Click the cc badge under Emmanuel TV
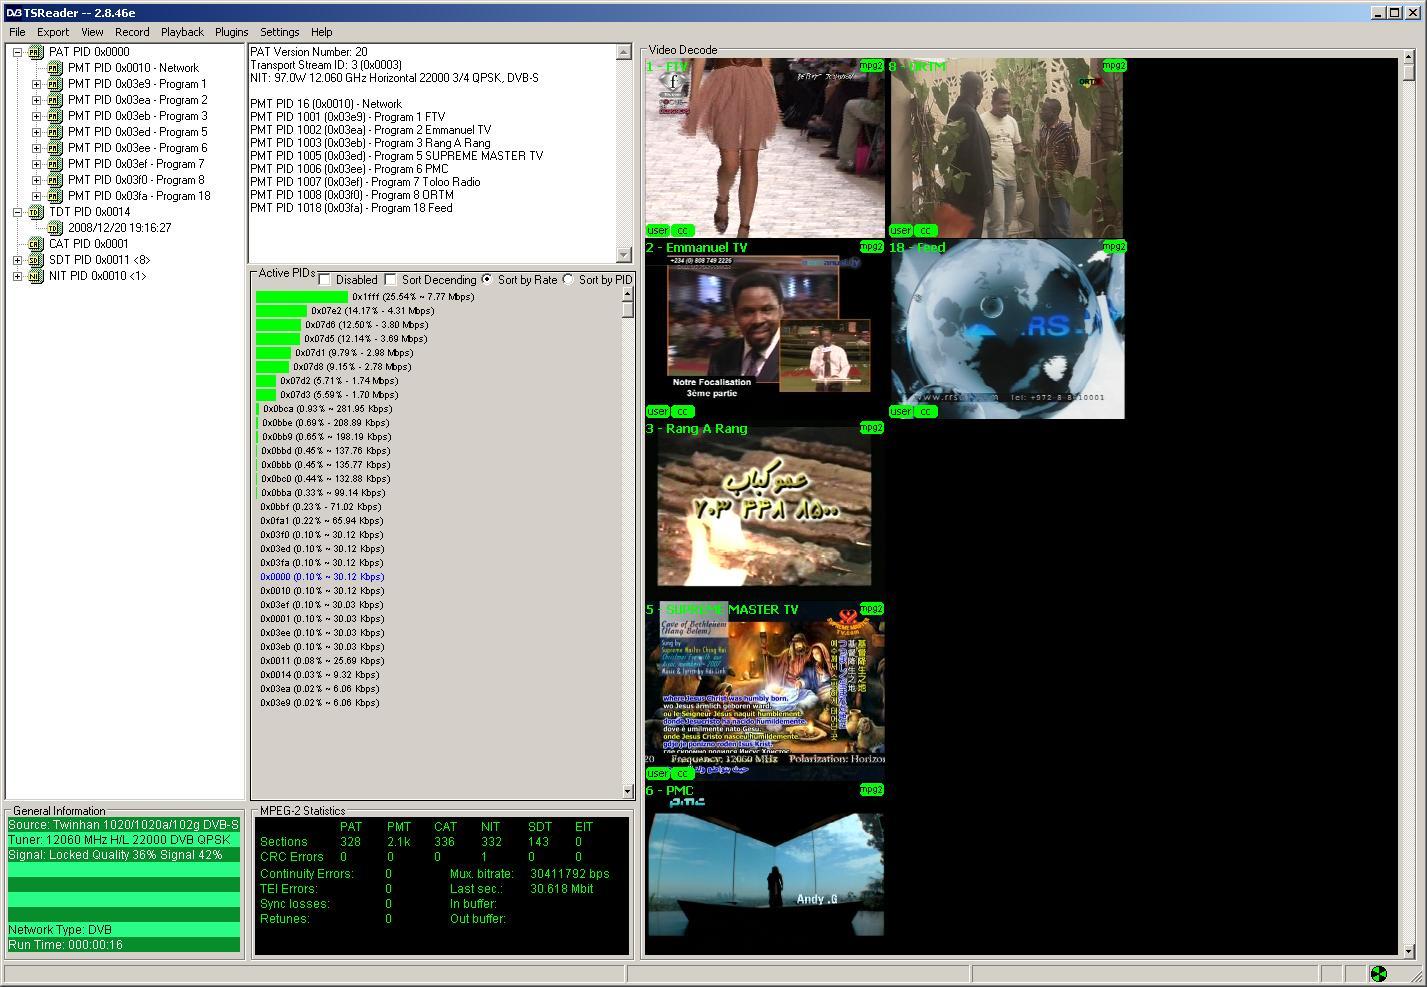1427x987 pixels. click(682, 411)
